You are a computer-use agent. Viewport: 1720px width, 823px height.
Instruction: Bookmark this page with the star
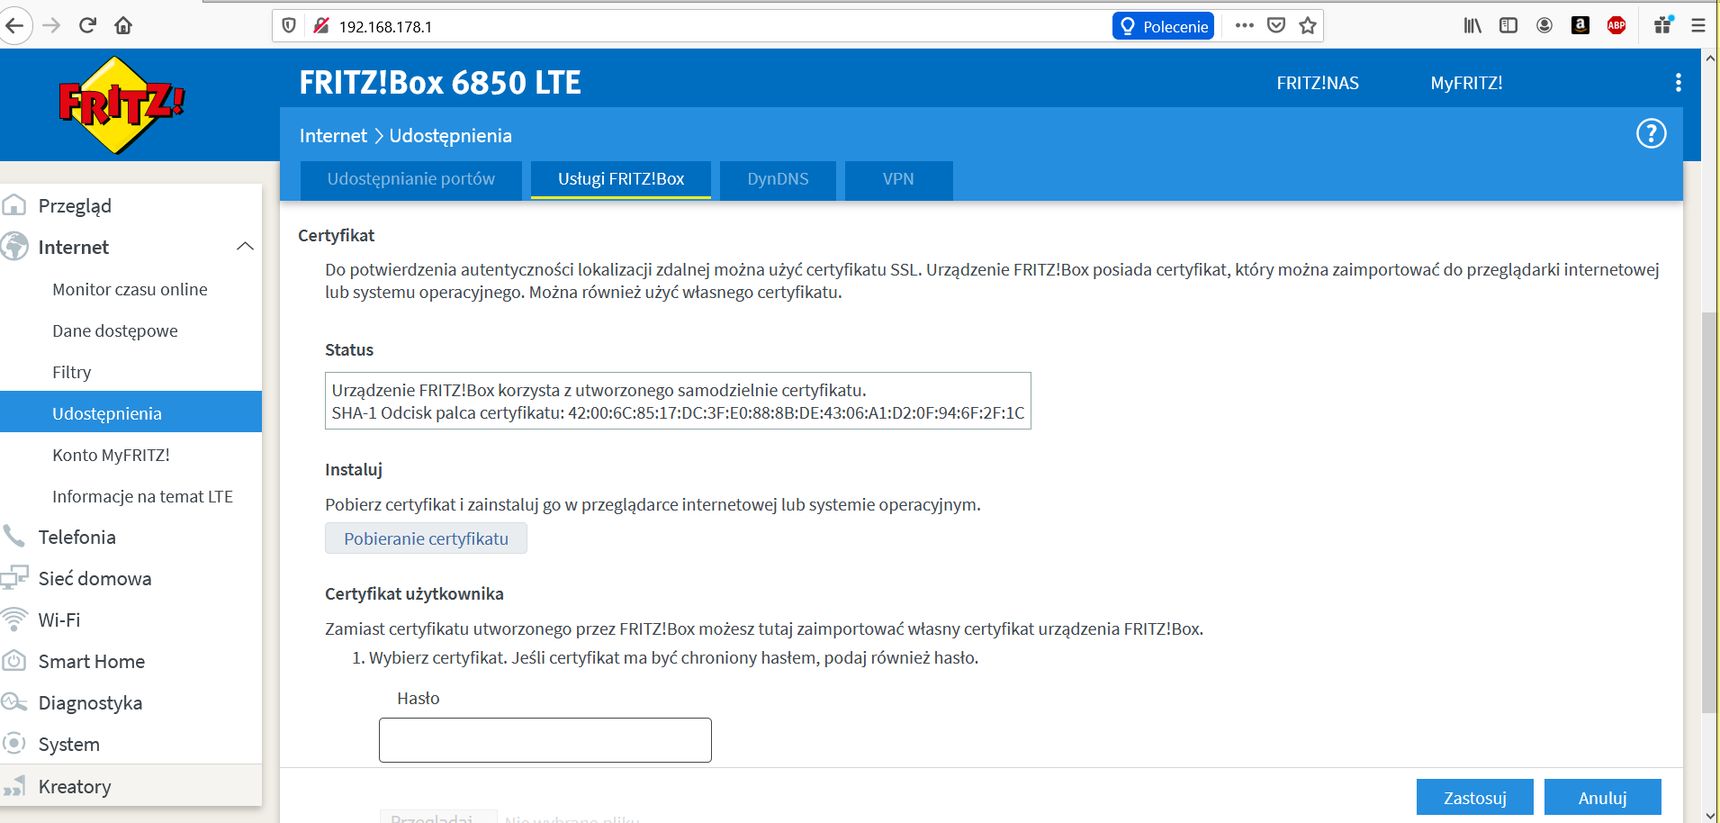click(1307, 26)
